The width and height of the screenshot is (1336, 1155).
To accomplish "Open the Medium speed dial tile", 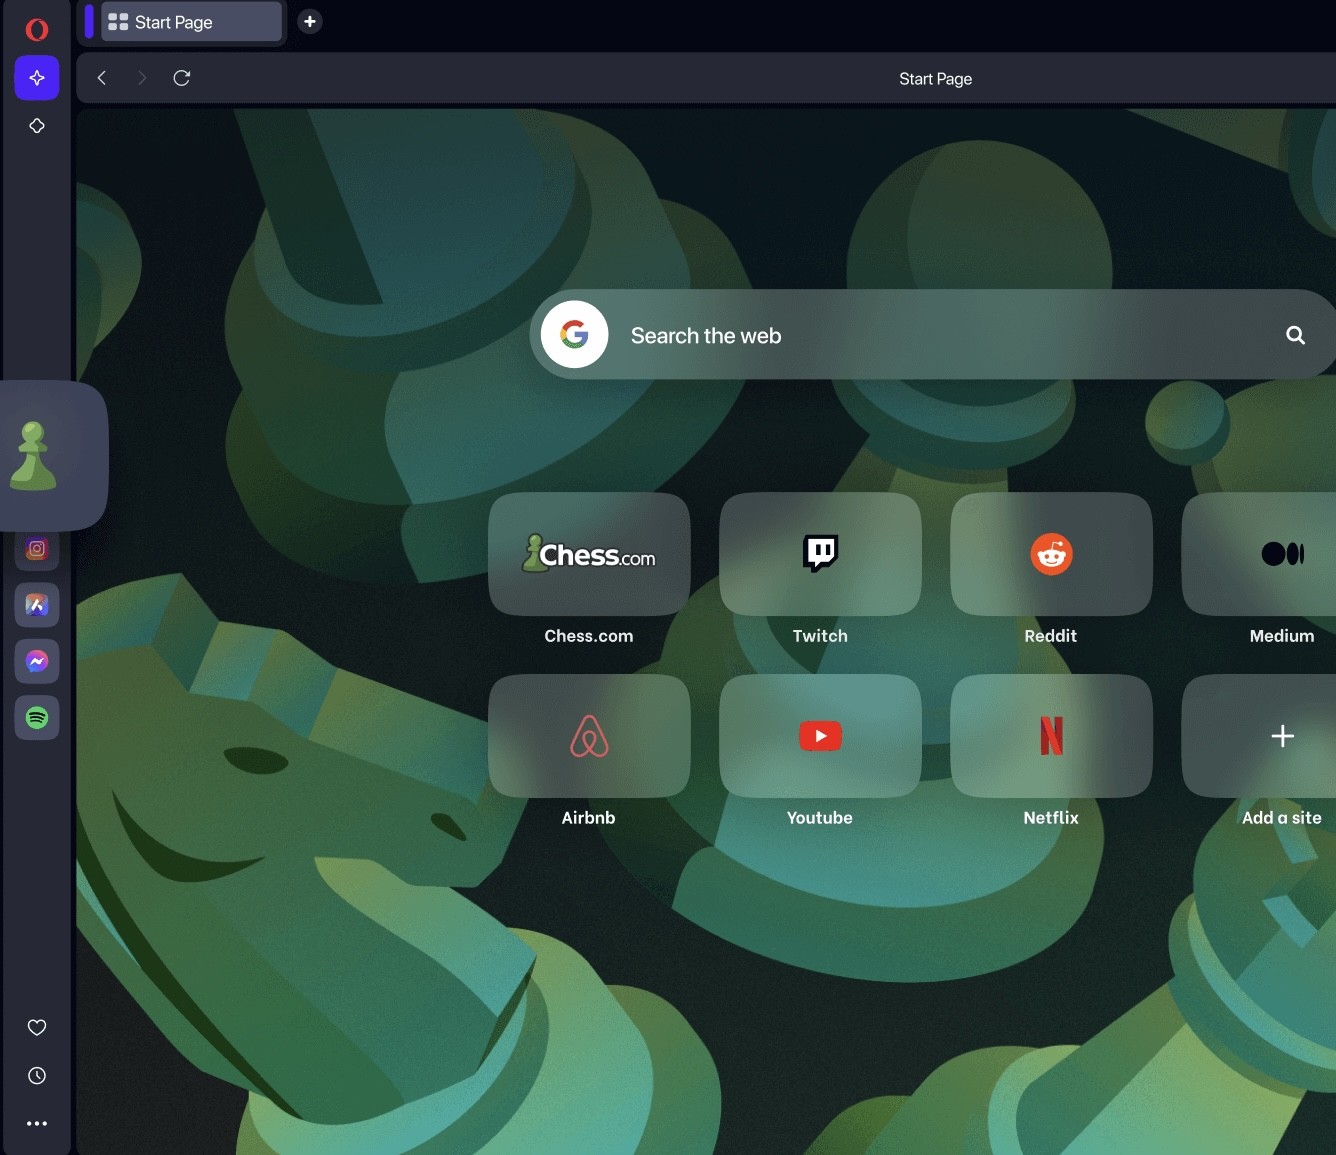I will click(x=1260, y=554).
